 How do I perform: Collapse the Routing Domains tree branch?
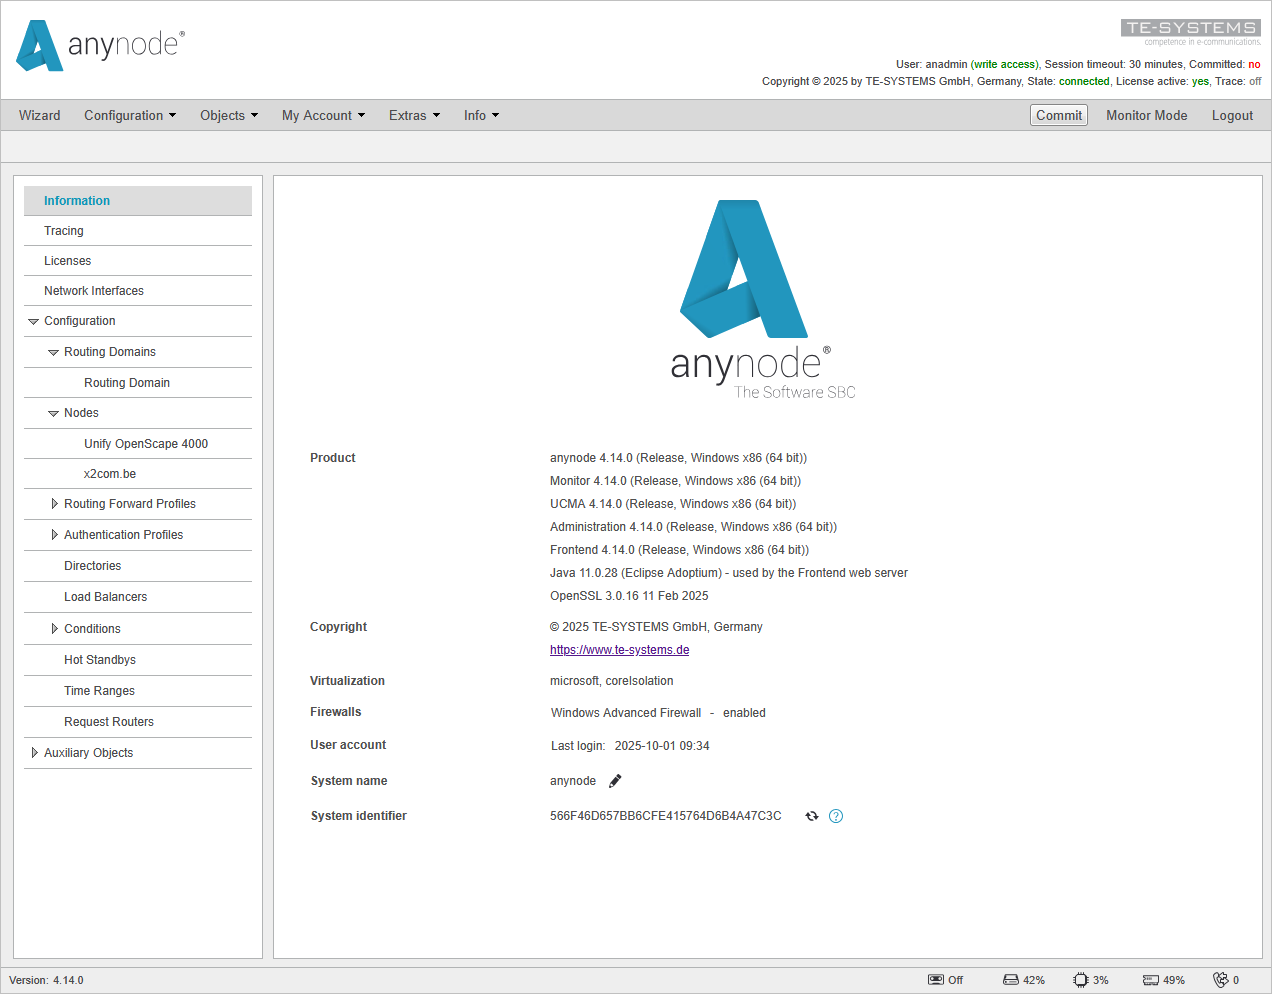[53, 352]
